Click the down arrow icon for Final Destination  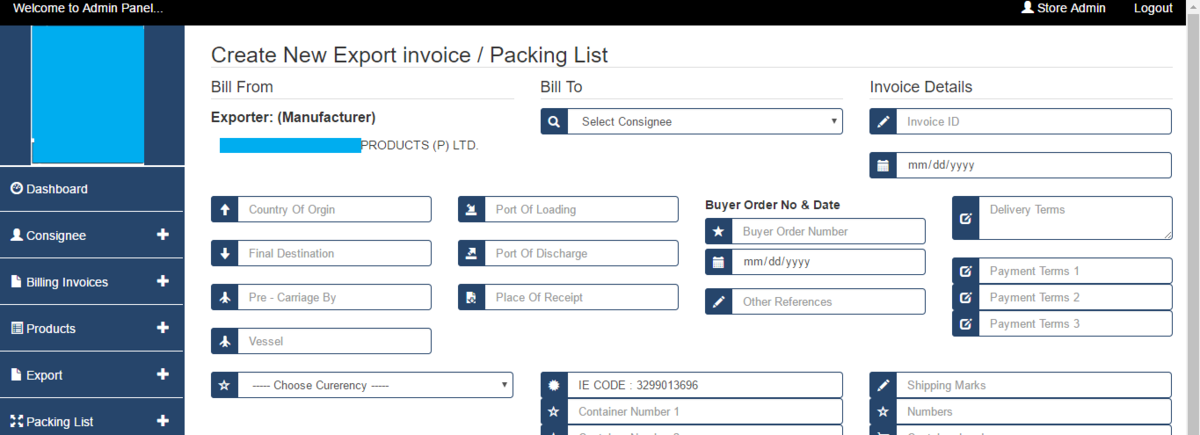tap(224, 254)
